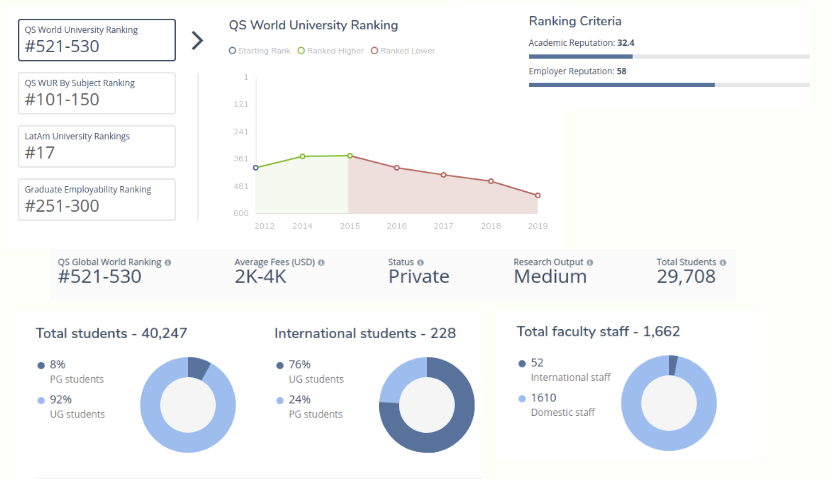Open the QS WUR By Subject Ranking card
This screenshot has height=479, width=832.
point(97,93)
